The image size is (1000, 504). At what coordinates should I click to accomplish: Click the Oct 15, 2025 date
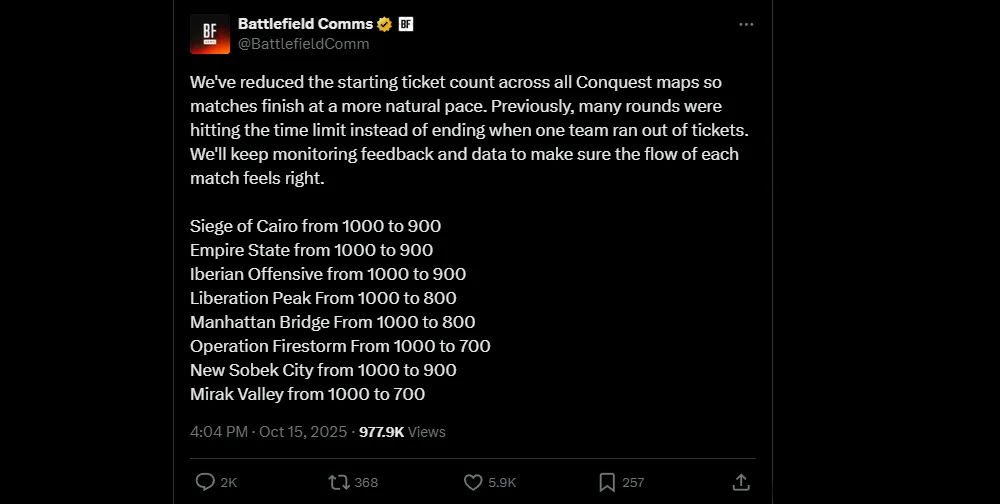(301, 432)
